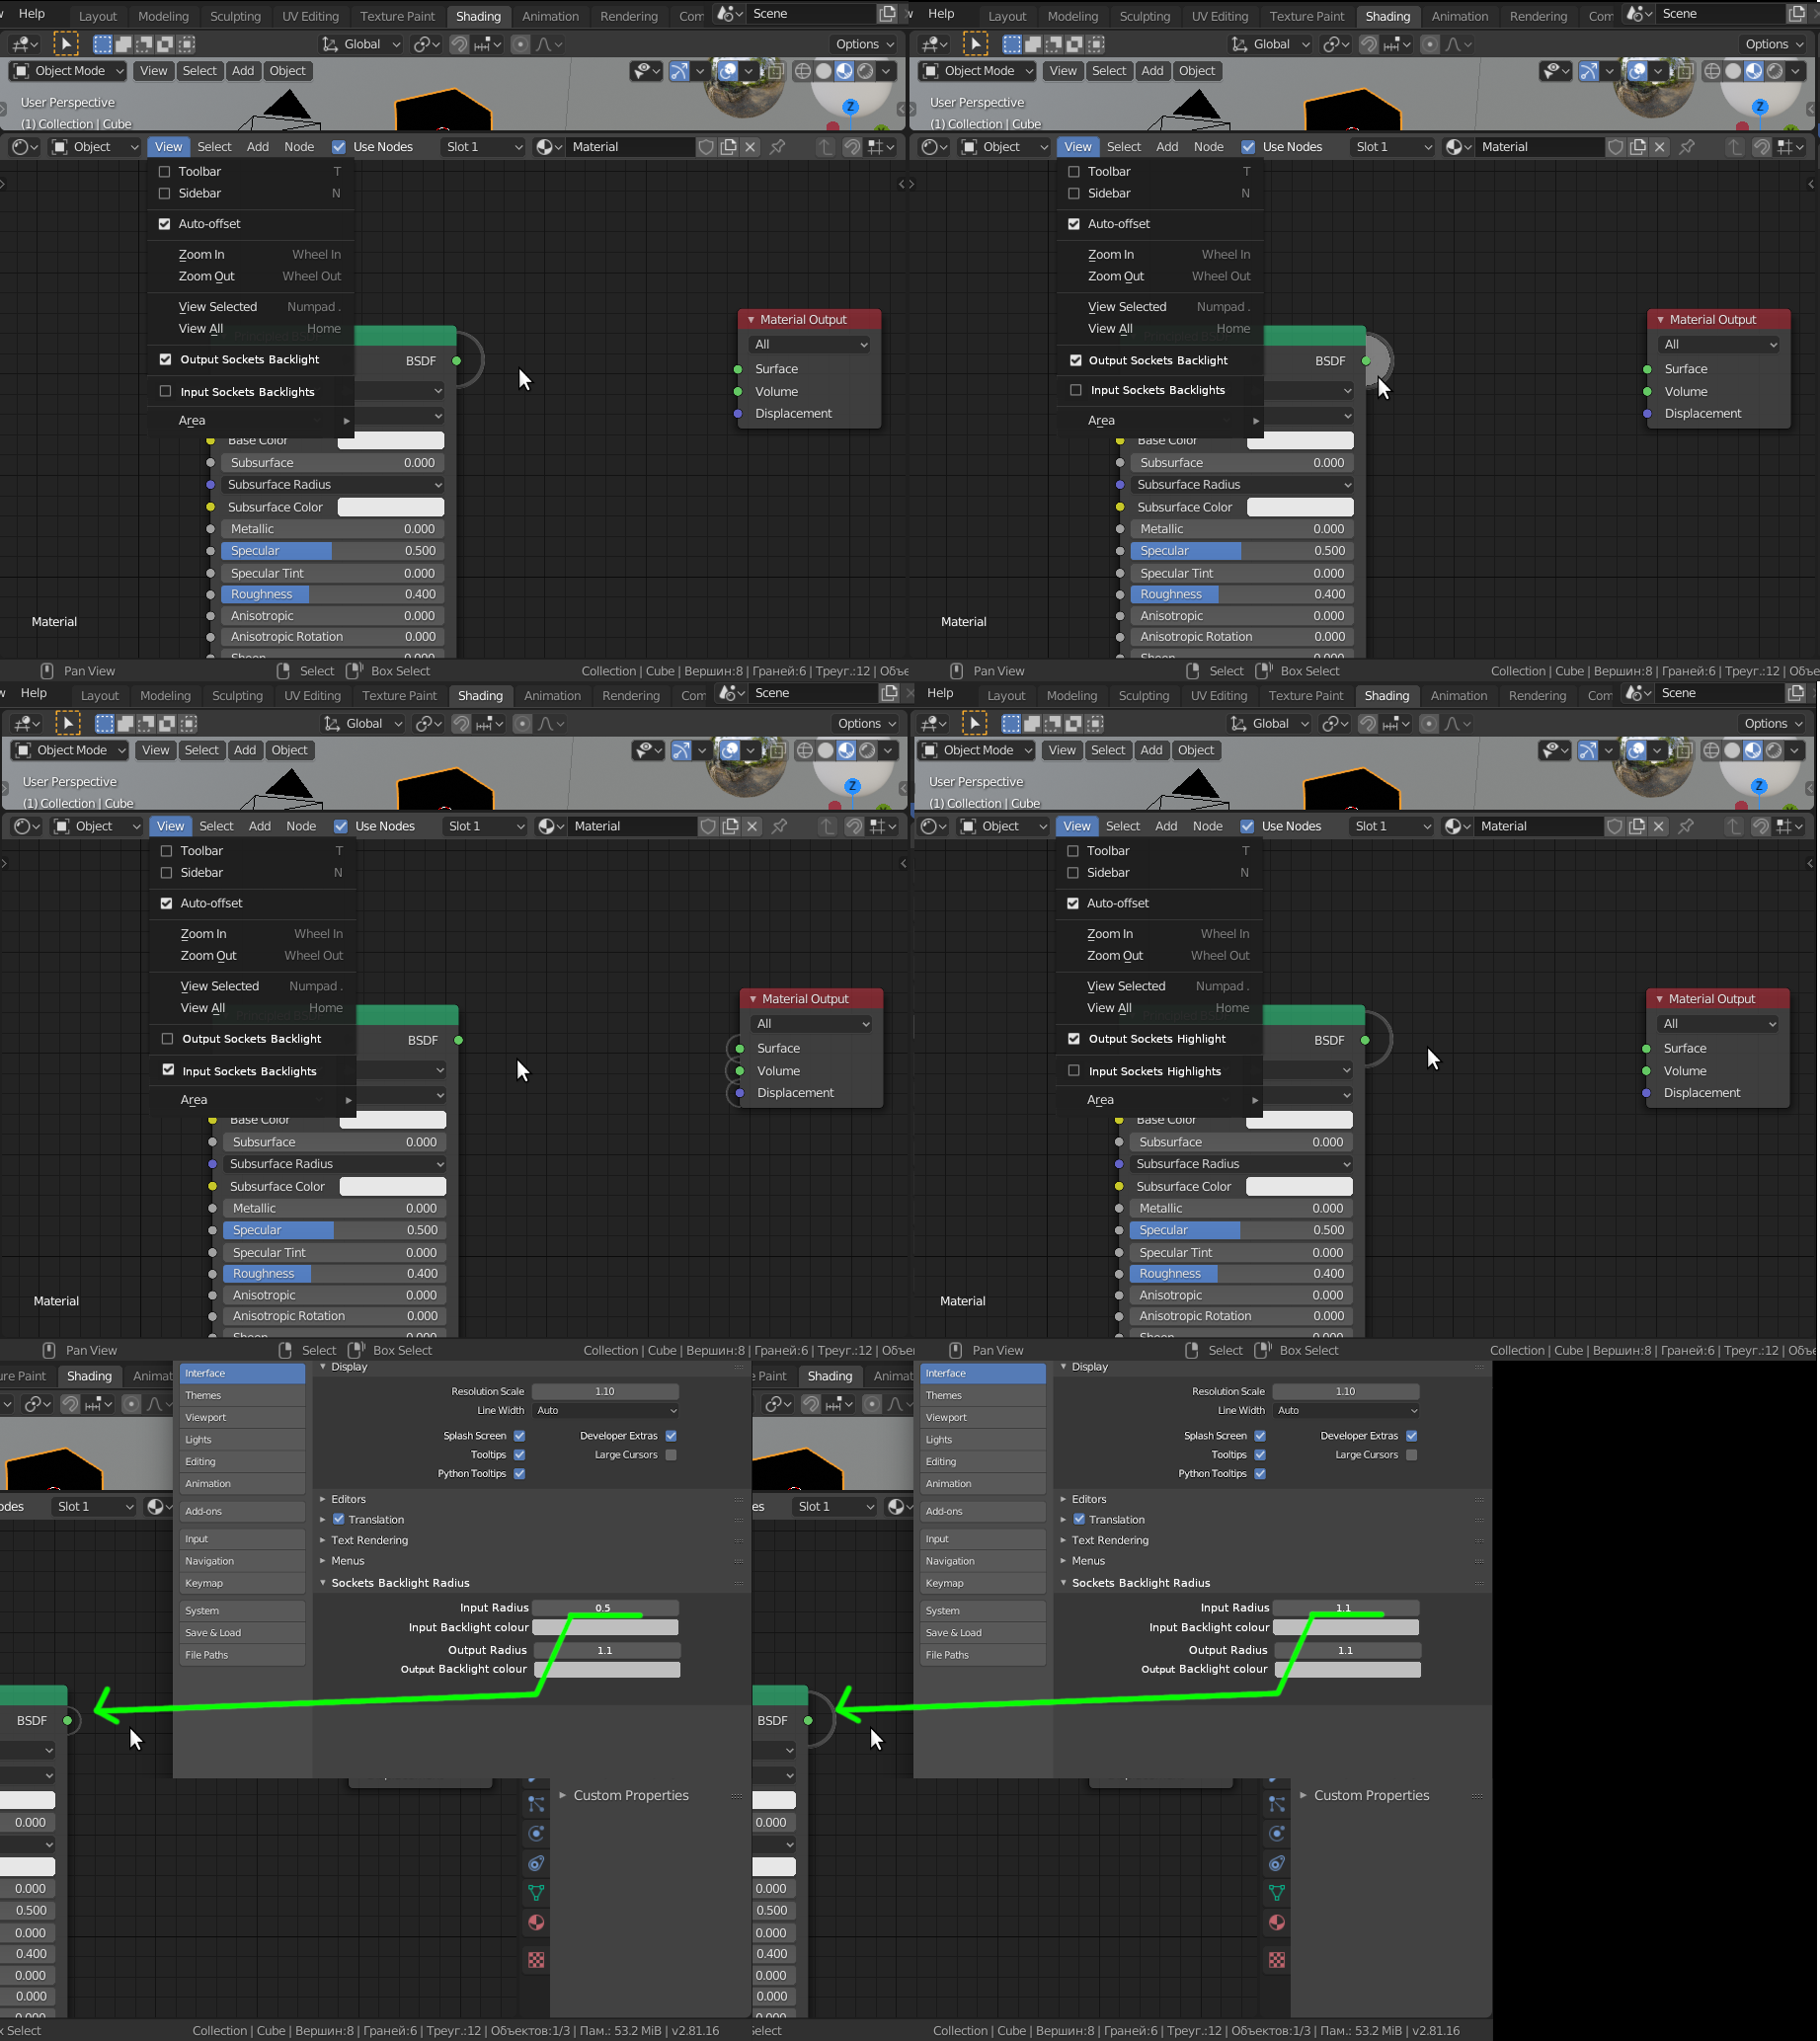Select rendered shading sphere icon, Output Sockets Highlight screenshot
Screen dimensions: 1820x2041
(x=1774, y=750)
